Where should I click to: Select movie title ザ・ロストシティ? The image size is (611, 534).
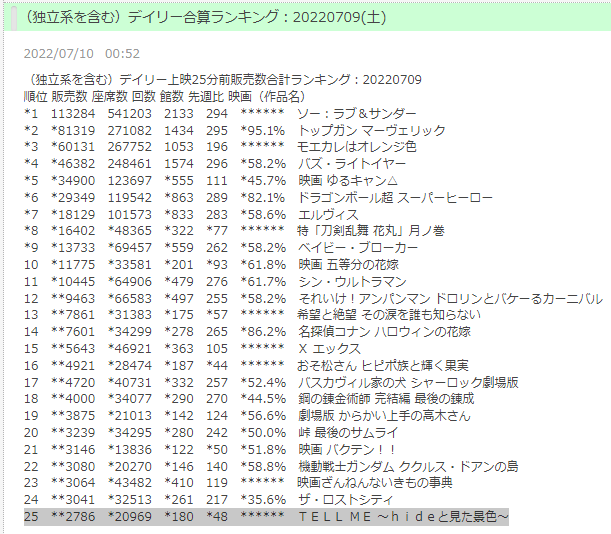[x=345, y=500]
